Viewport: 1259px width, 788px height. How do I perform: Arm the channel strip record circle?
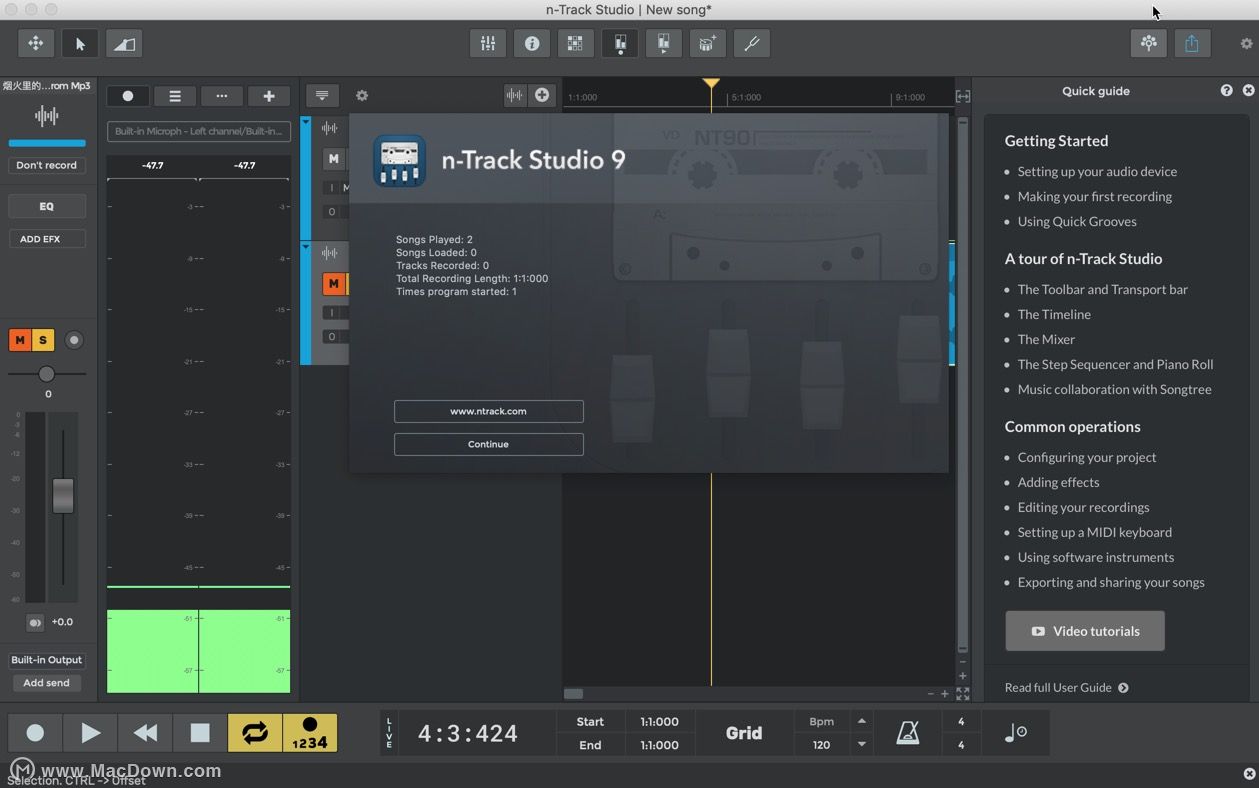coord(74,340)
